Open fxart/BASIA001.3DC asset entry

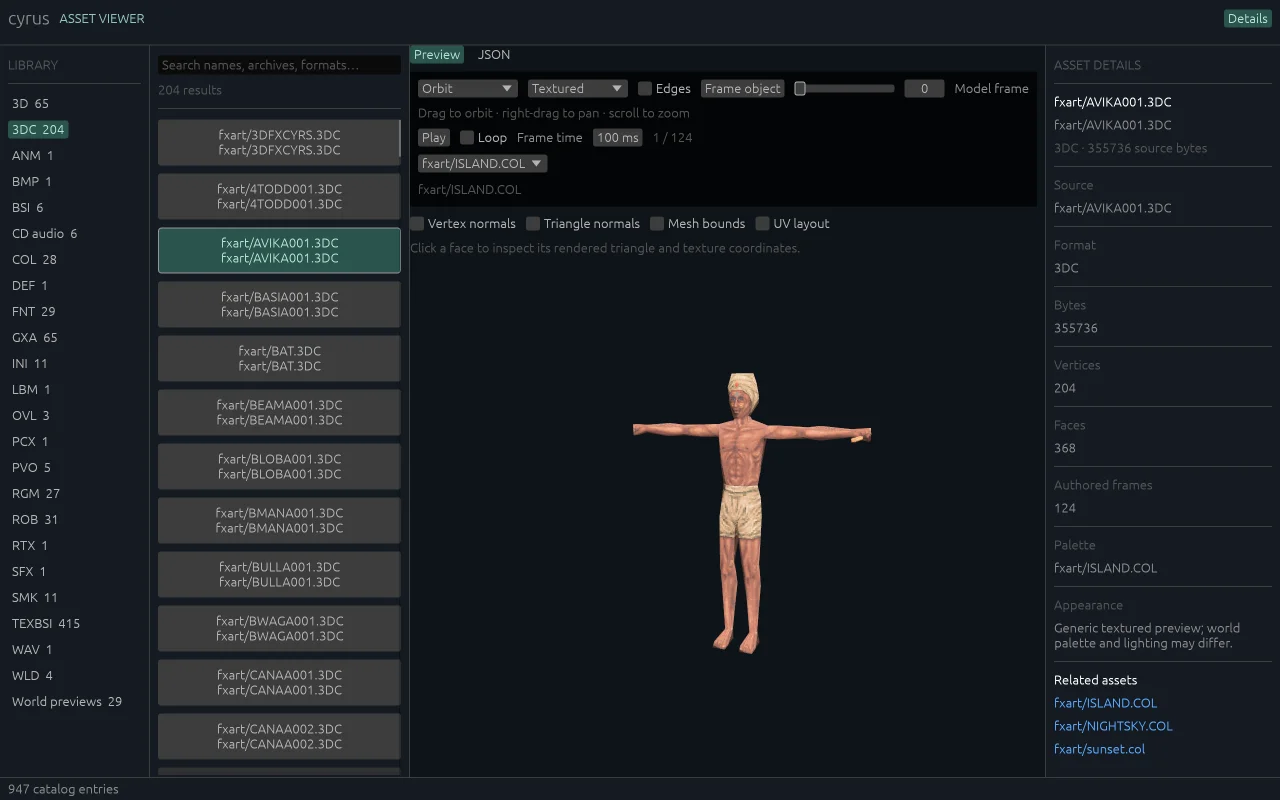pyautogui.click(x=279, y=304)
